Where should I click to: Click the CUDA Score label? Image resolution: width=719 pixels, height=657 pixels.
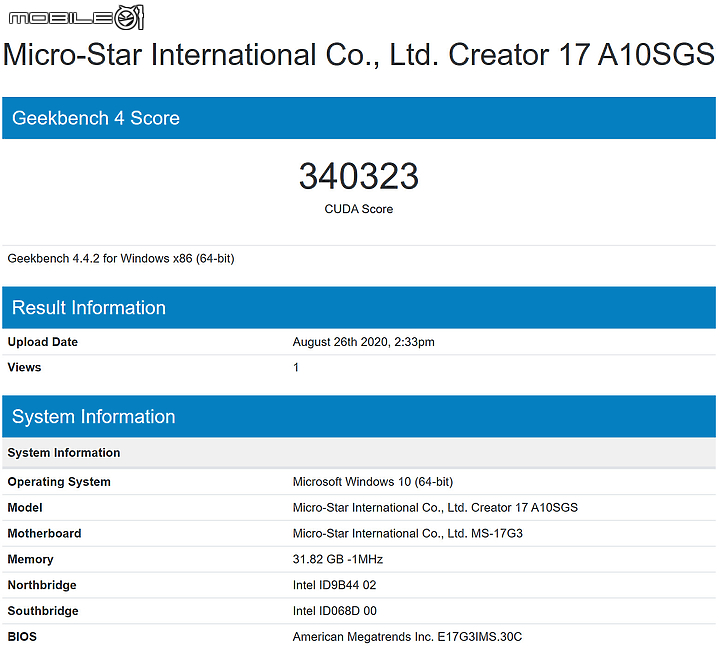click(359, 209)
